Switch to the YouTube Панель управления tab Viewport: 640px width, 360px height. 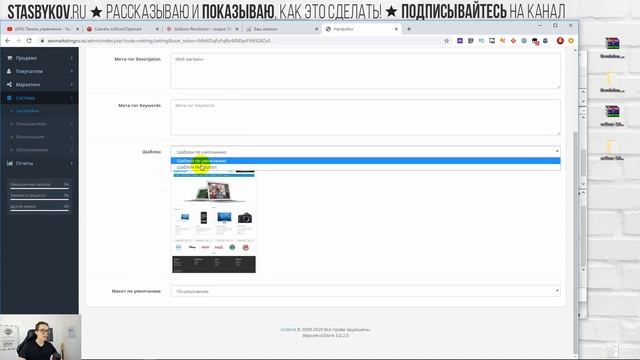click(x=41, y=29)
